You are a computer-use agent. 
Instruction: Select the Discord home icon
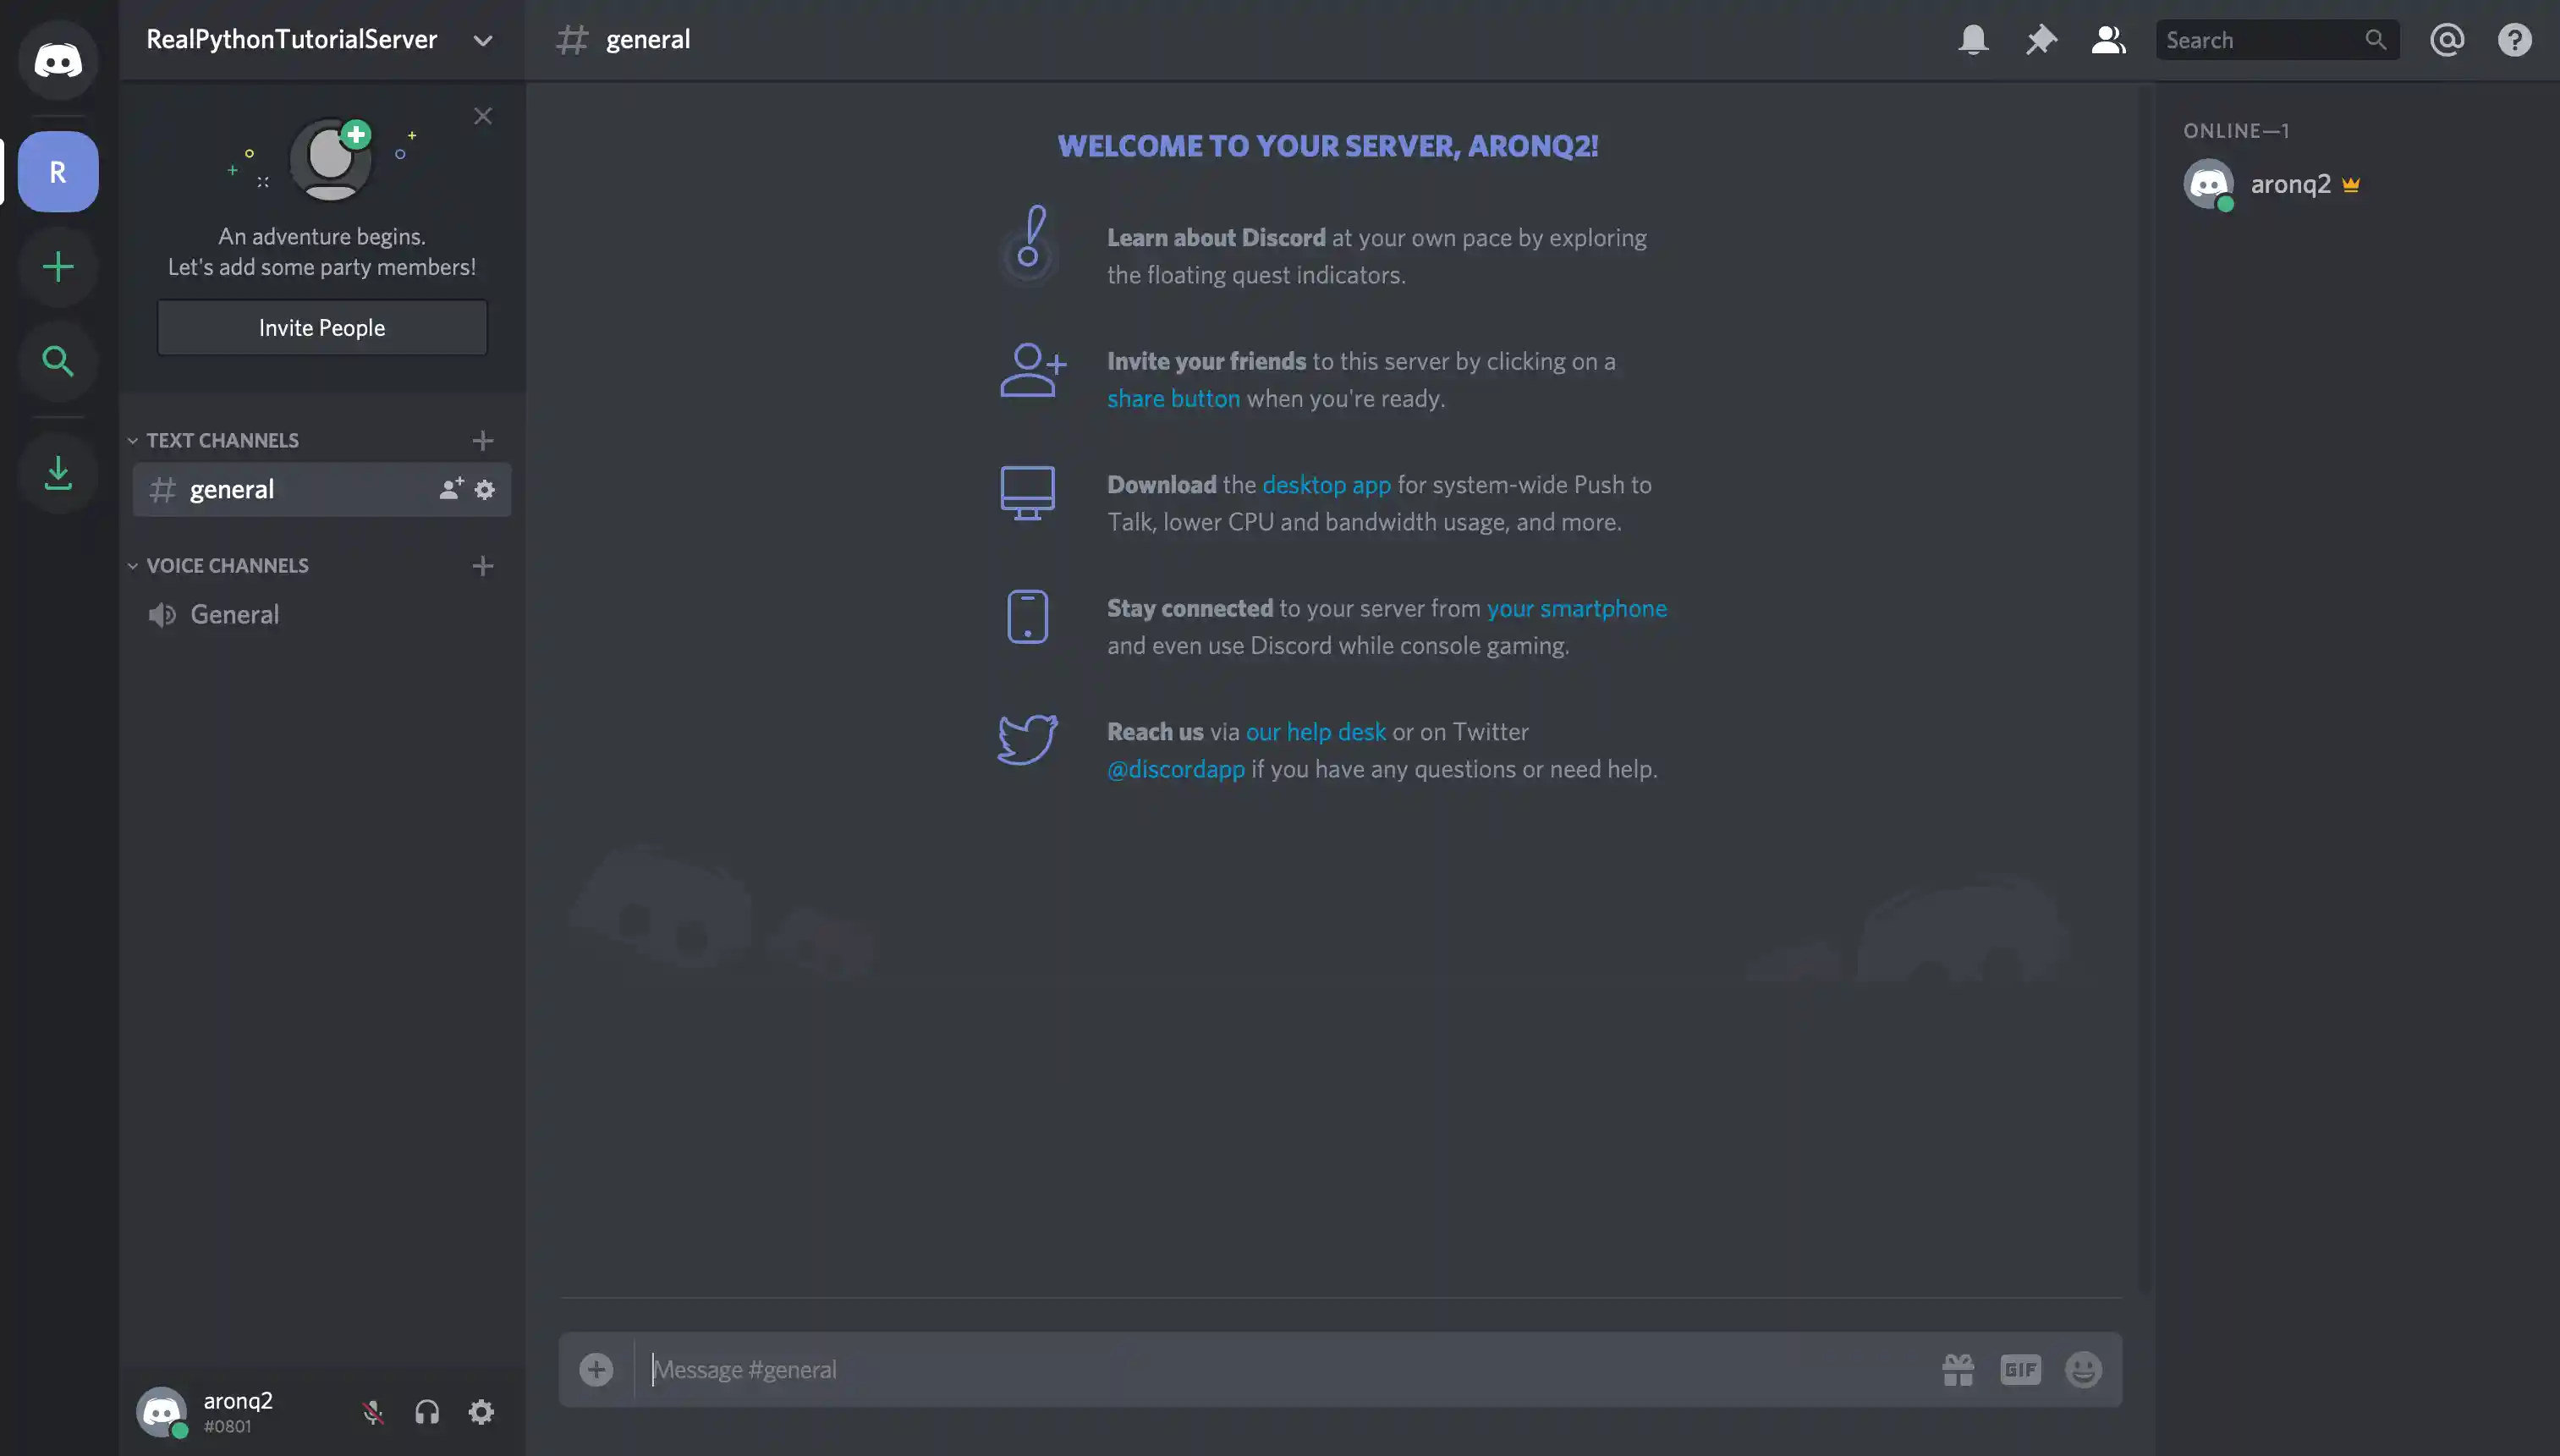click(58, 60)
